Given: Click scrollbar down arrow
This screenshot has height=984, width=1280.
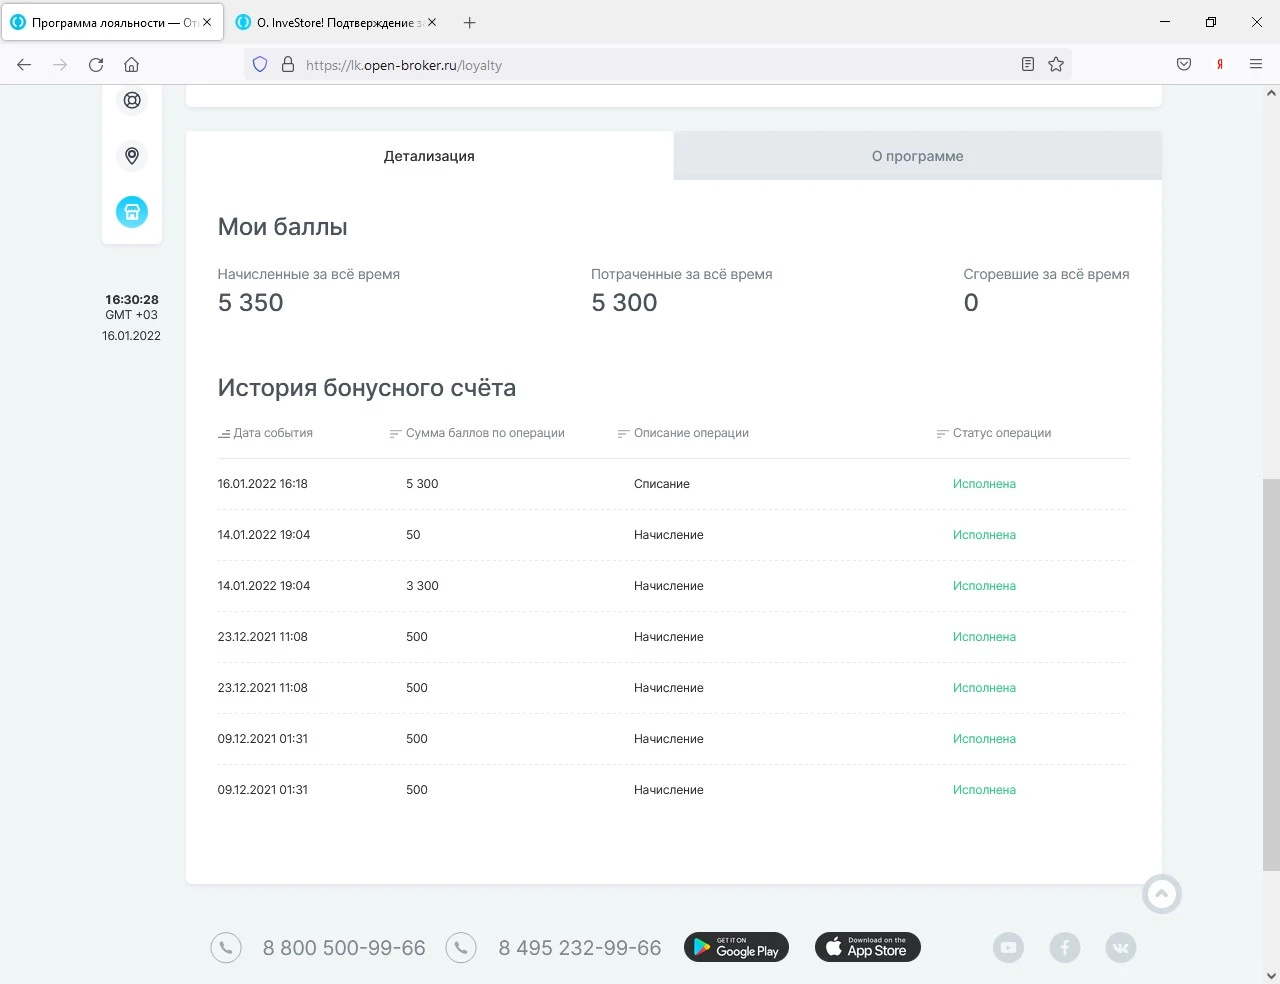Looking at the screenshot, I should pyautogui.click(x=1271, y=975).
